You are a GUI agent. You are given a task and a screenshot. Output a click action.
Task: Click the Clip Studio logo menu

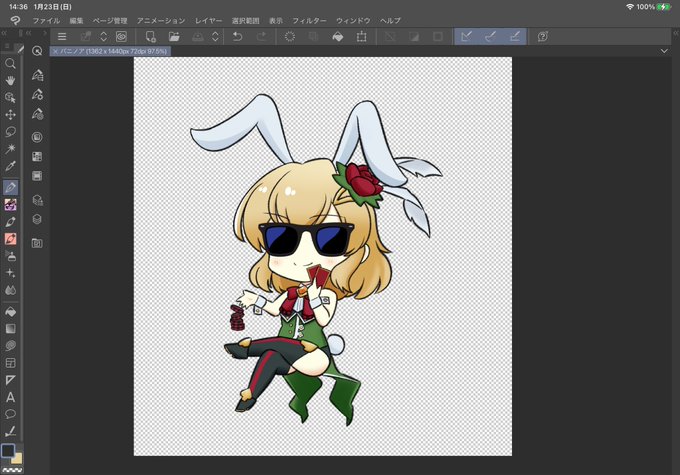(x=15, y=20)
